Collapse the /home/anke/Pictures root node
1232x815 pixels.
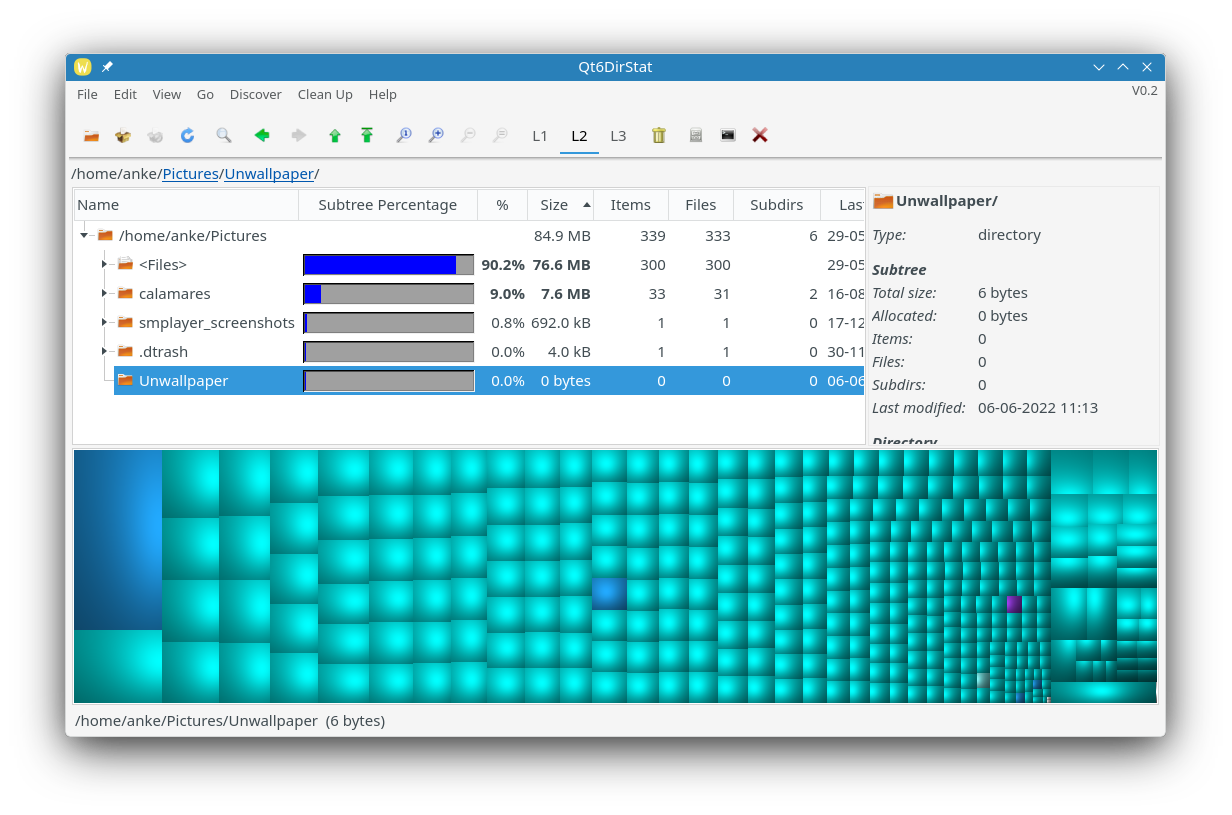pos(84,236)
